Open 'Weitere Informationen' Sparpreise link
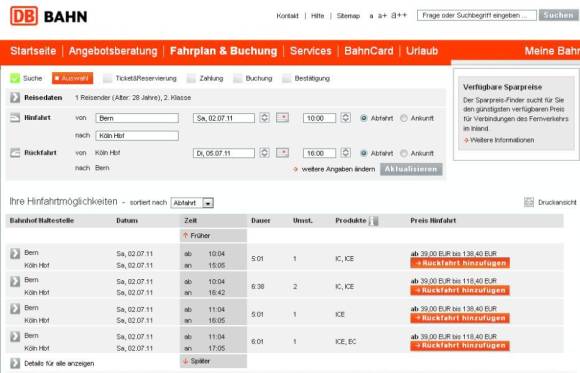Screen dimensions: 580x373 [502, 140]
